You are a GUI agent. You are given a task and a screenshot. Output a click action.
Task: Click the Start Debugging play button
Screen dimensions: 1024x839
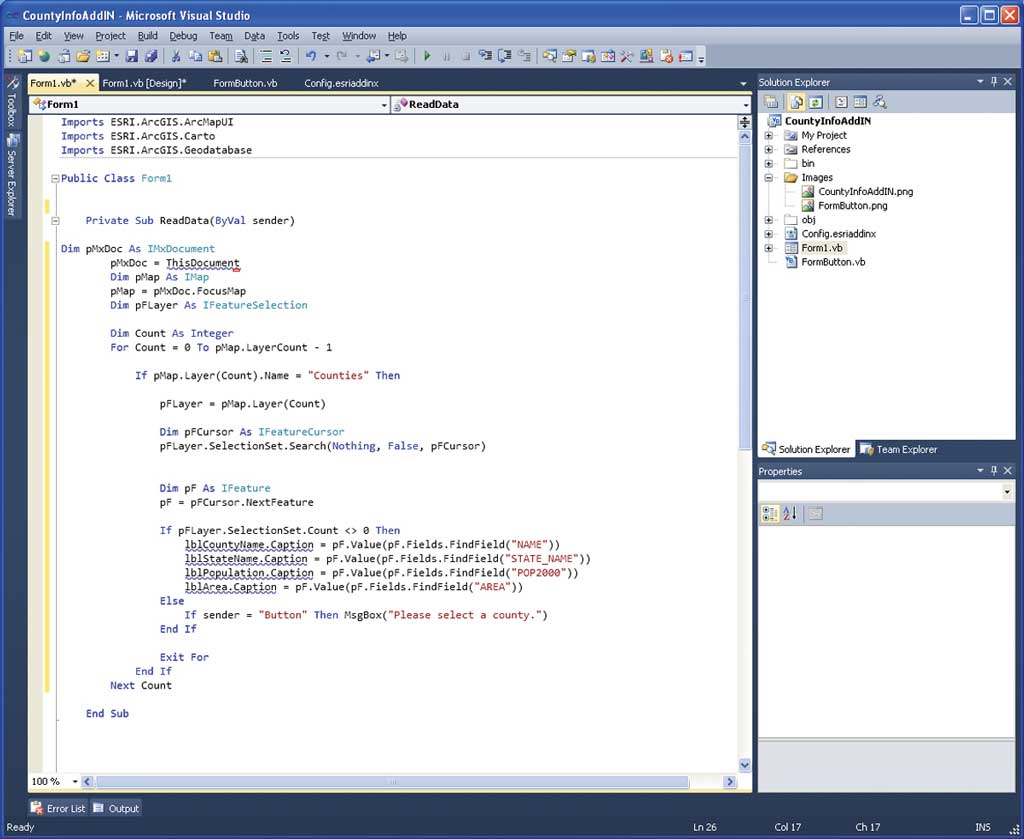tap(427, 57)
